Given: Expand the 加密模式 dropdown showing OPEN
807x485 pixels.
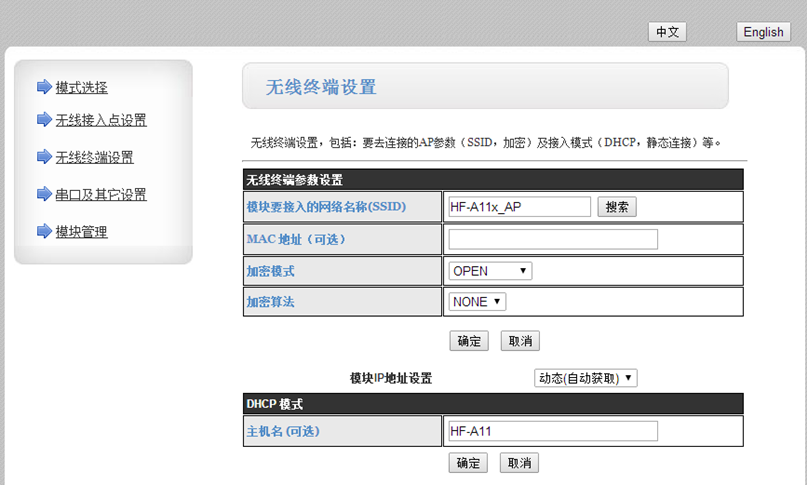Looking at the screenshot, I should pyautogui.click(x=490, y=271).
